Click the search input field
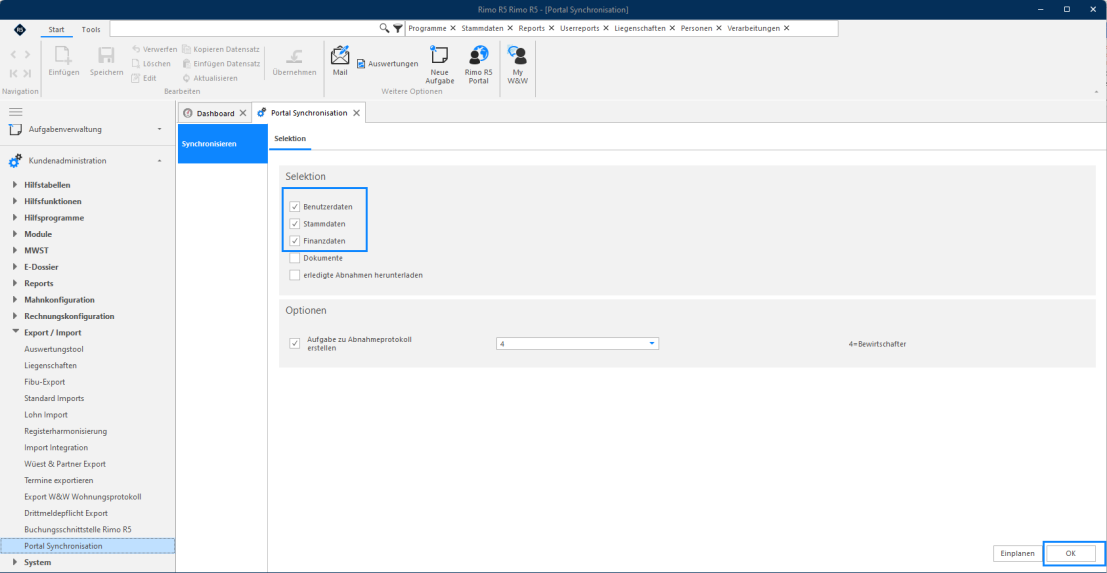1107x573 pixels. click(244, 28)
